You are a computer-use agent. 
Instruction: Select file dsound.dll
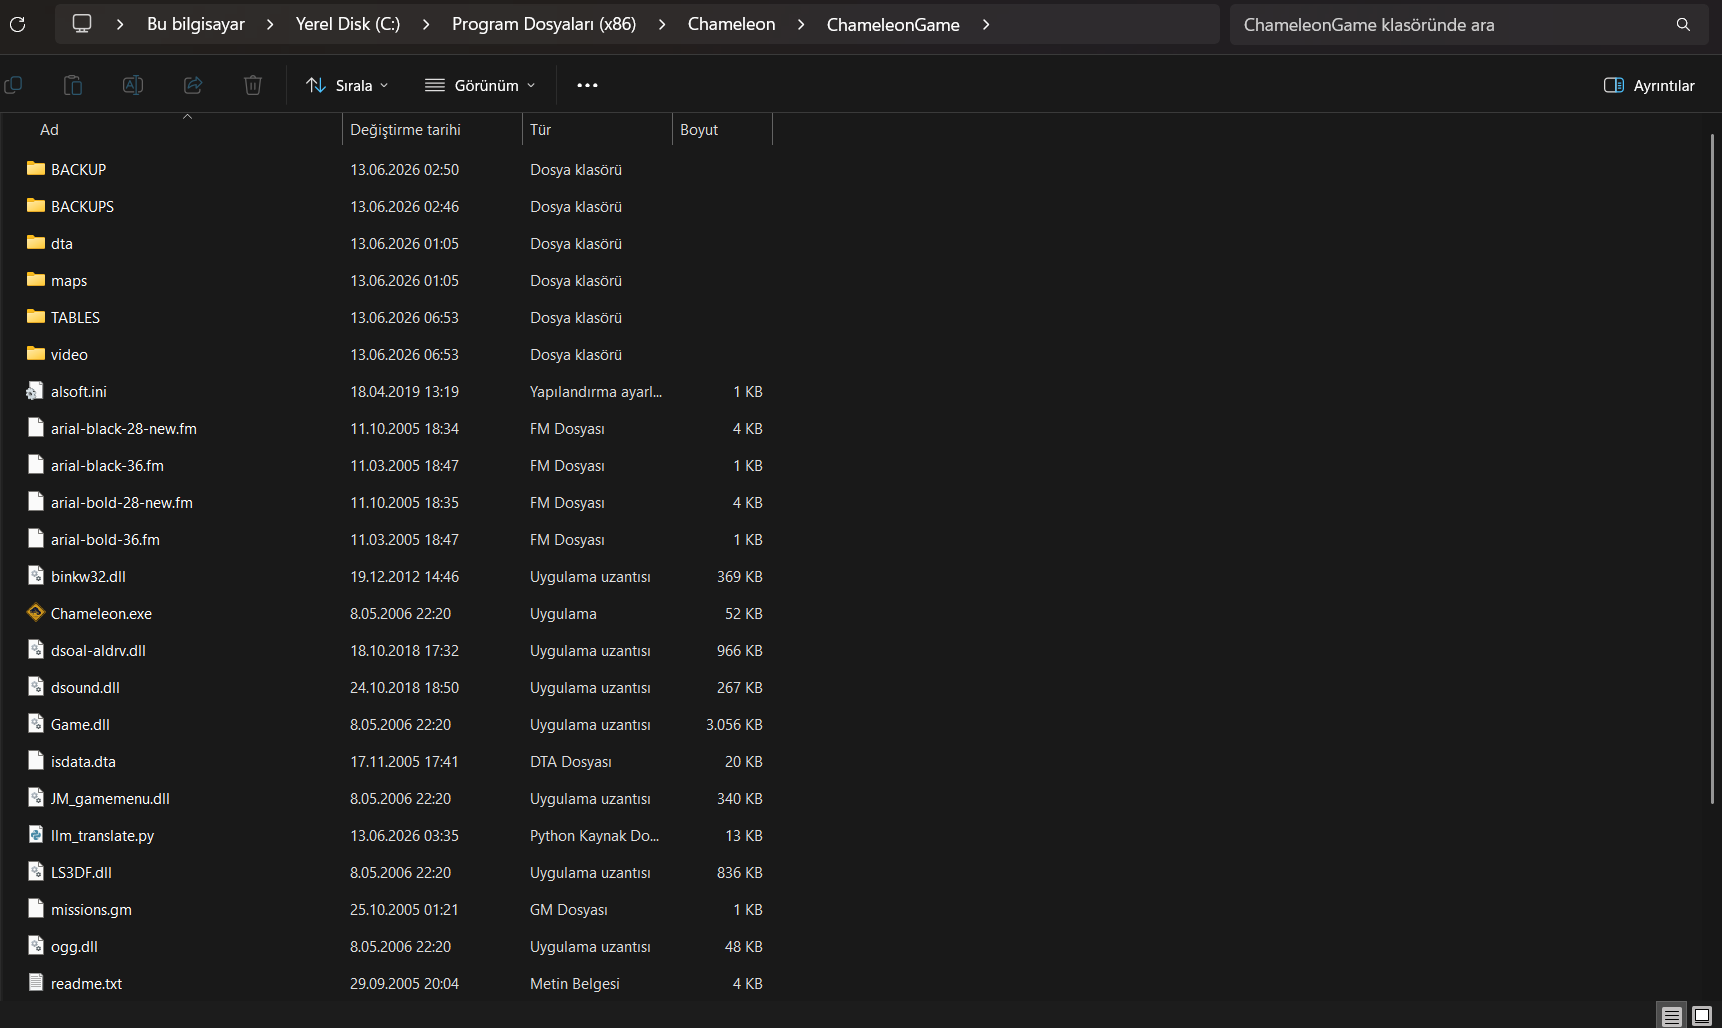[x=85, y=687]
